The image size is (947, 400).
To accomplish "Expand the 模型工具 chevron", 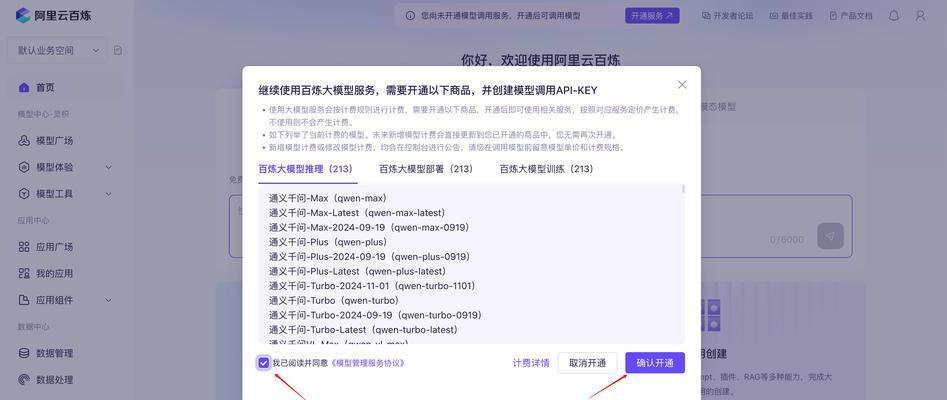I will (109, 194).
